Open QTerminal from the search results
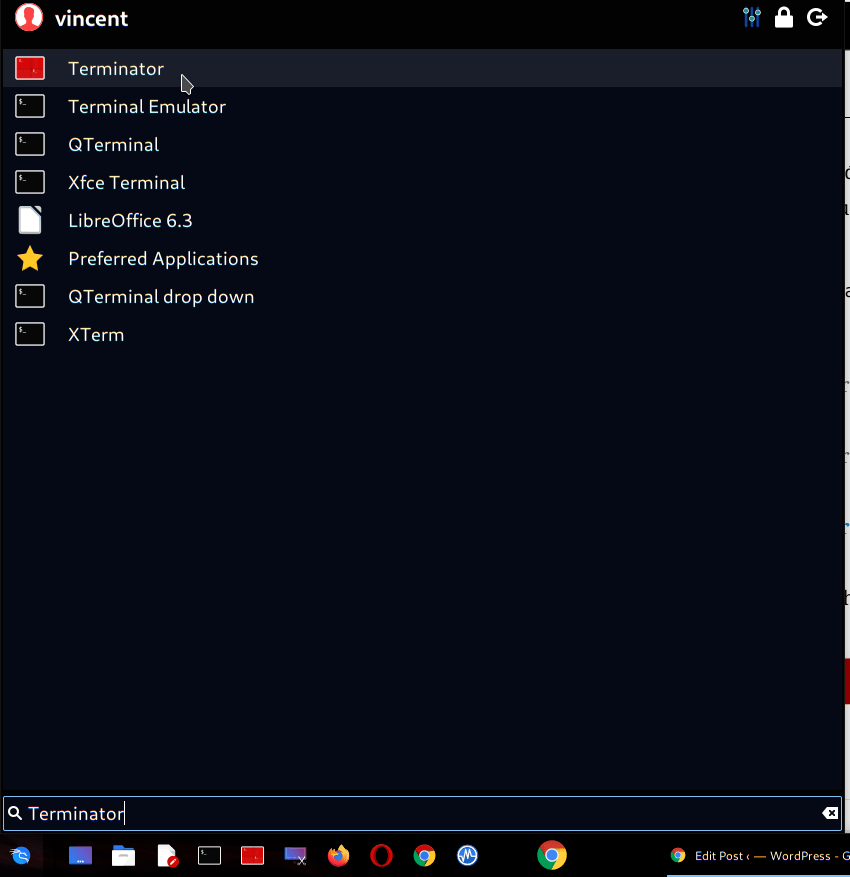Image resolution: width=850 pixels, height=877 pixels. click(113, 145)
